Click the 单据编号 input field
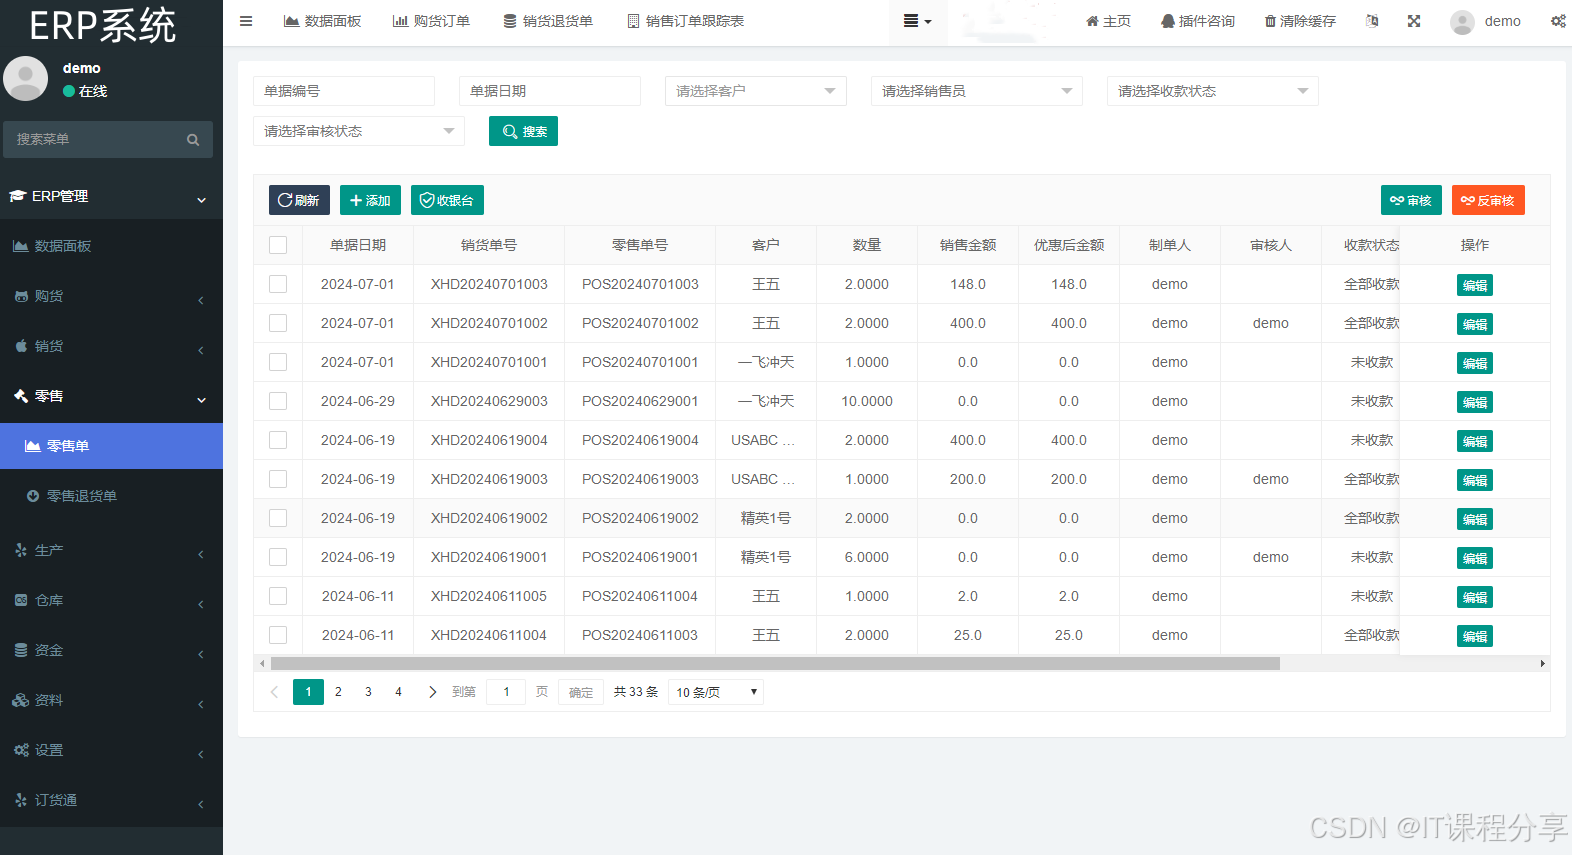 [x=343, y=91]
